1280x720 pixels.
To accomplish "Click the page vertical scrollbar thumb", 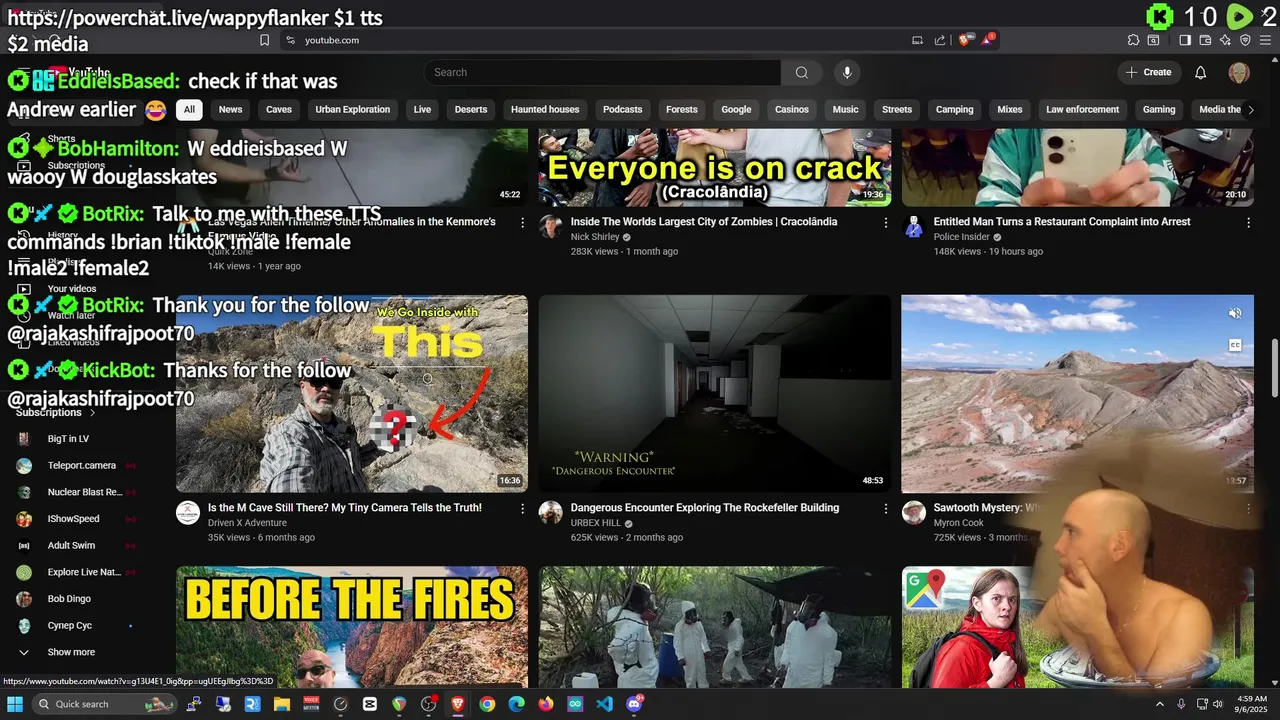I will (x=1274, y=368).
